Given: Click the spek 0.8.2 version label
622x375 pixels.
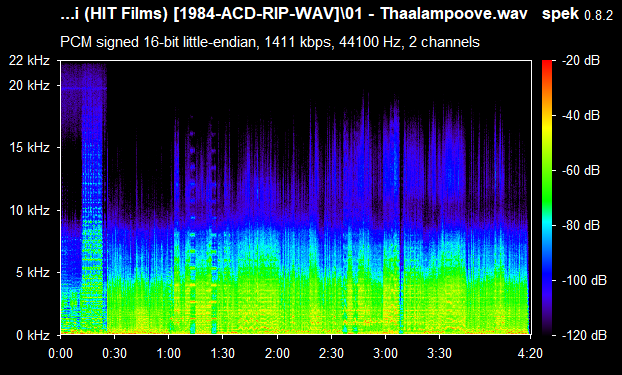Looking at the screenshot, I should point(577,15).
